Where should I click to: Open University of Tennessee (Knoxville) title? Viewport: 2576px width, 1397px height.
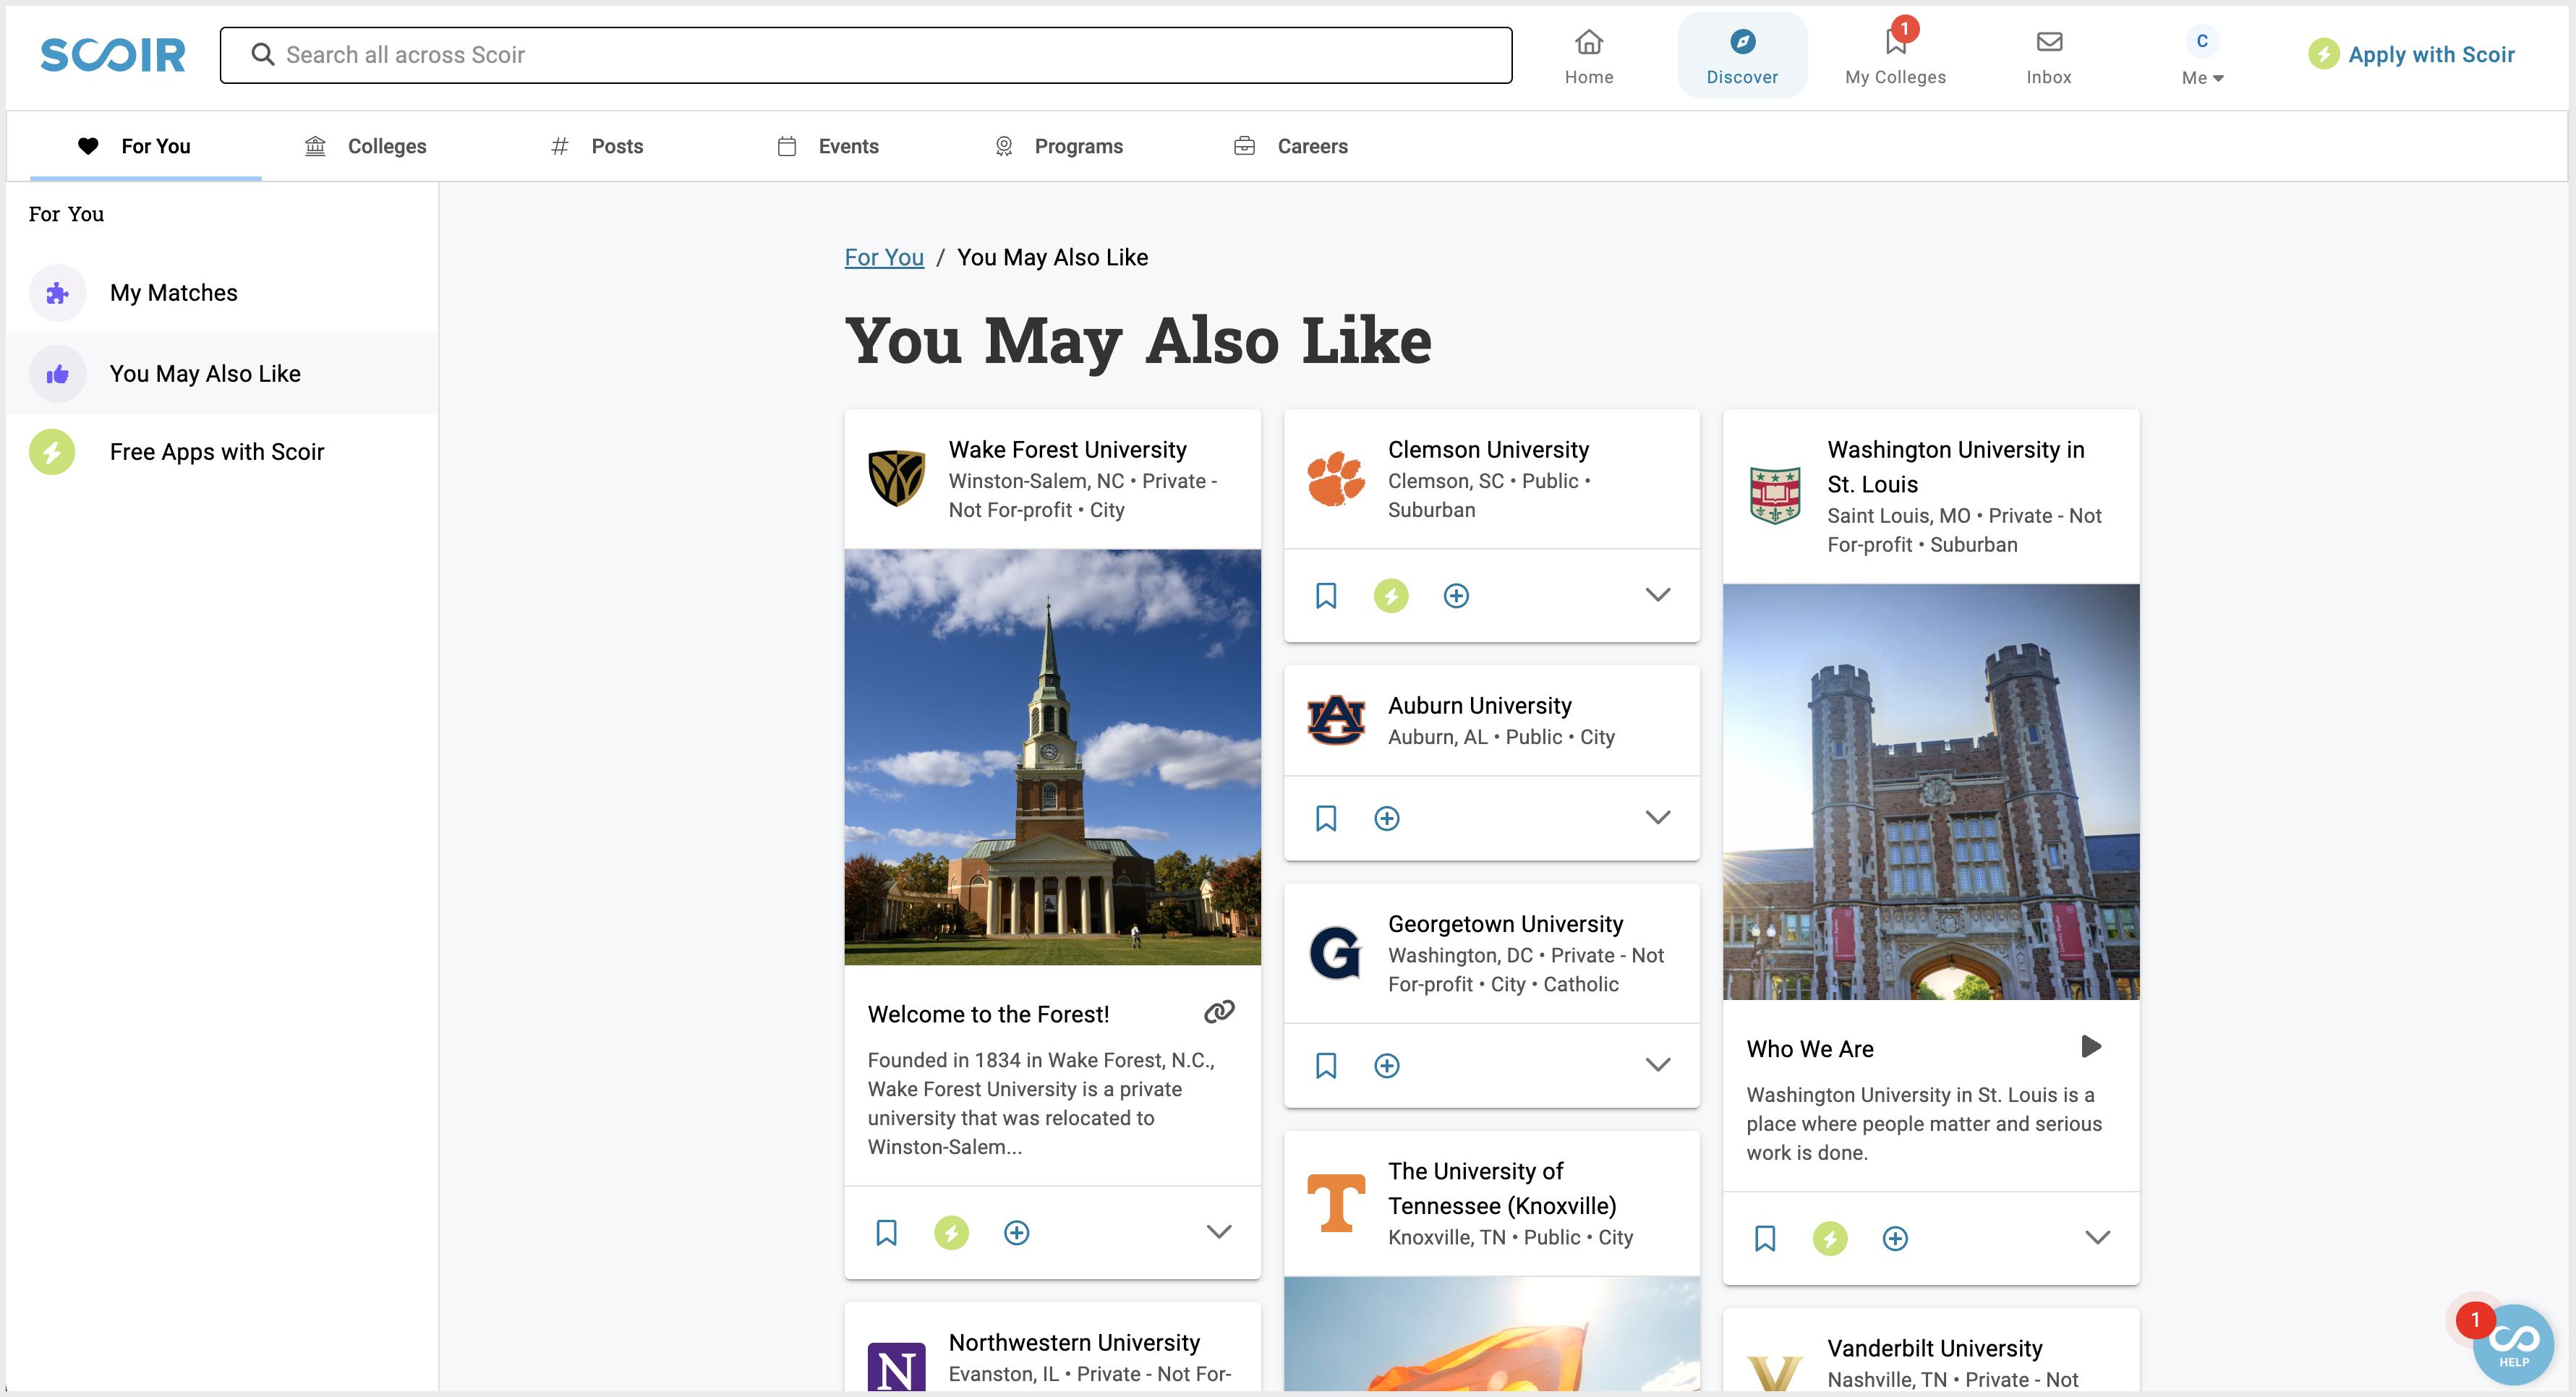click(x=1502, y=1188)
